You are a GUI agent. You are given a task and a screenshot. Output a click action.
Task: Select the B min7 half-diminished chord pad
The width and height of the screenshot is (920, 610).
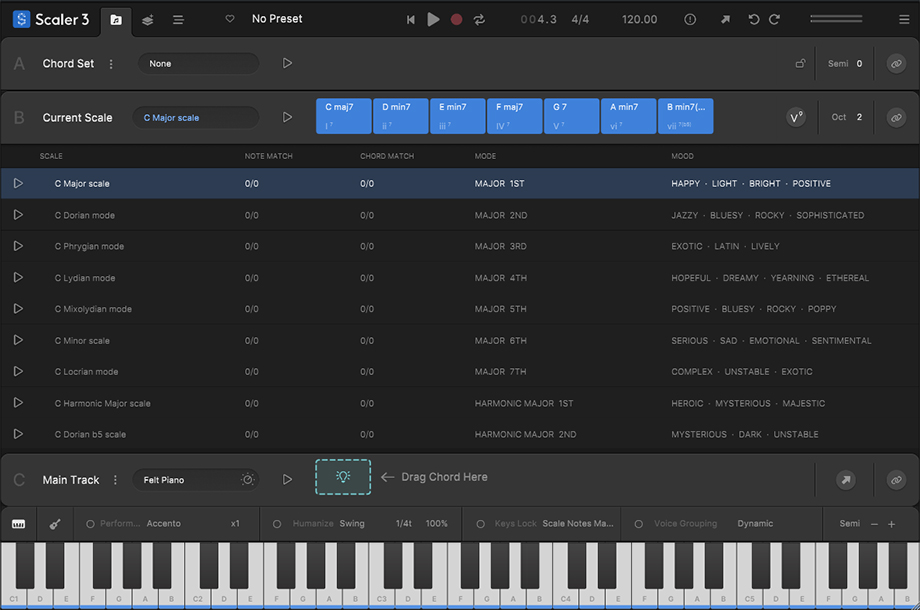685,116
